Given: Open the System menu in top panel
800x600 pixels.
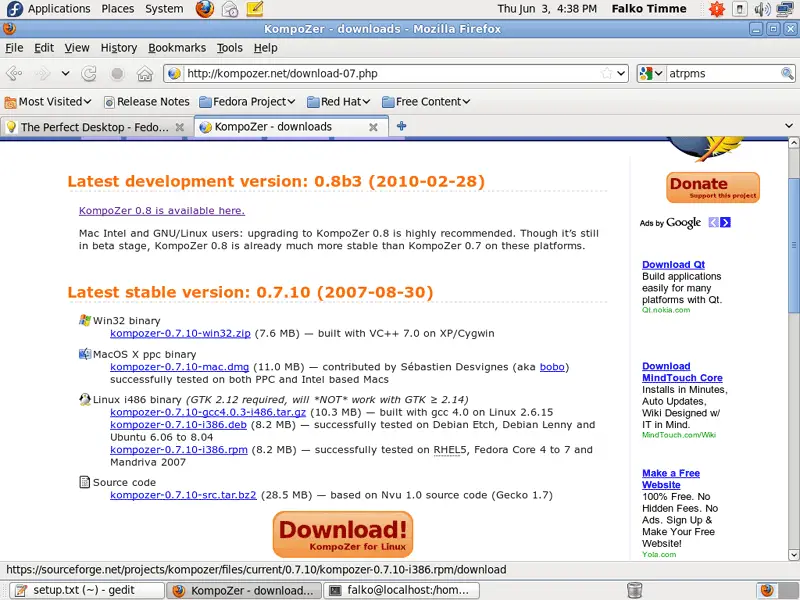Looking at the screenshot, I should click(164, 9).
